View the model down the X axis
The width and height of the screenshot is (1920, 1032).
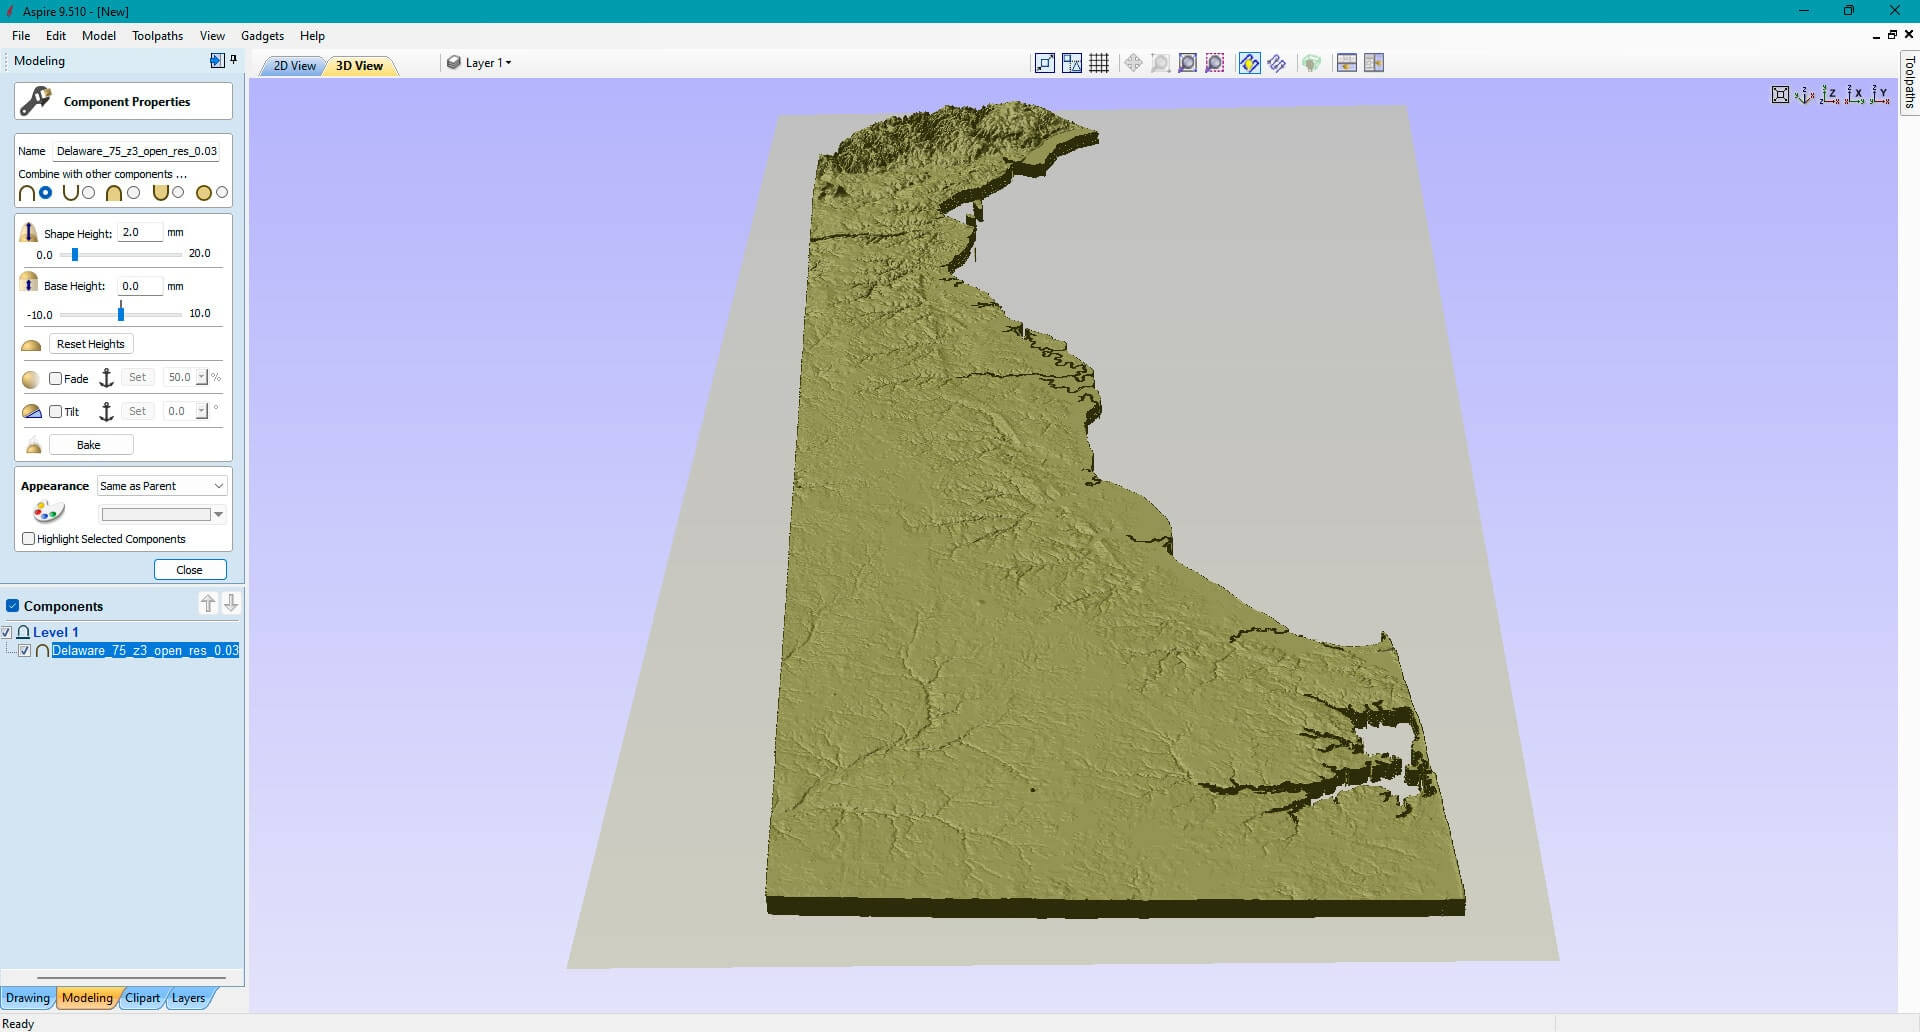(x=1855, y=95)
